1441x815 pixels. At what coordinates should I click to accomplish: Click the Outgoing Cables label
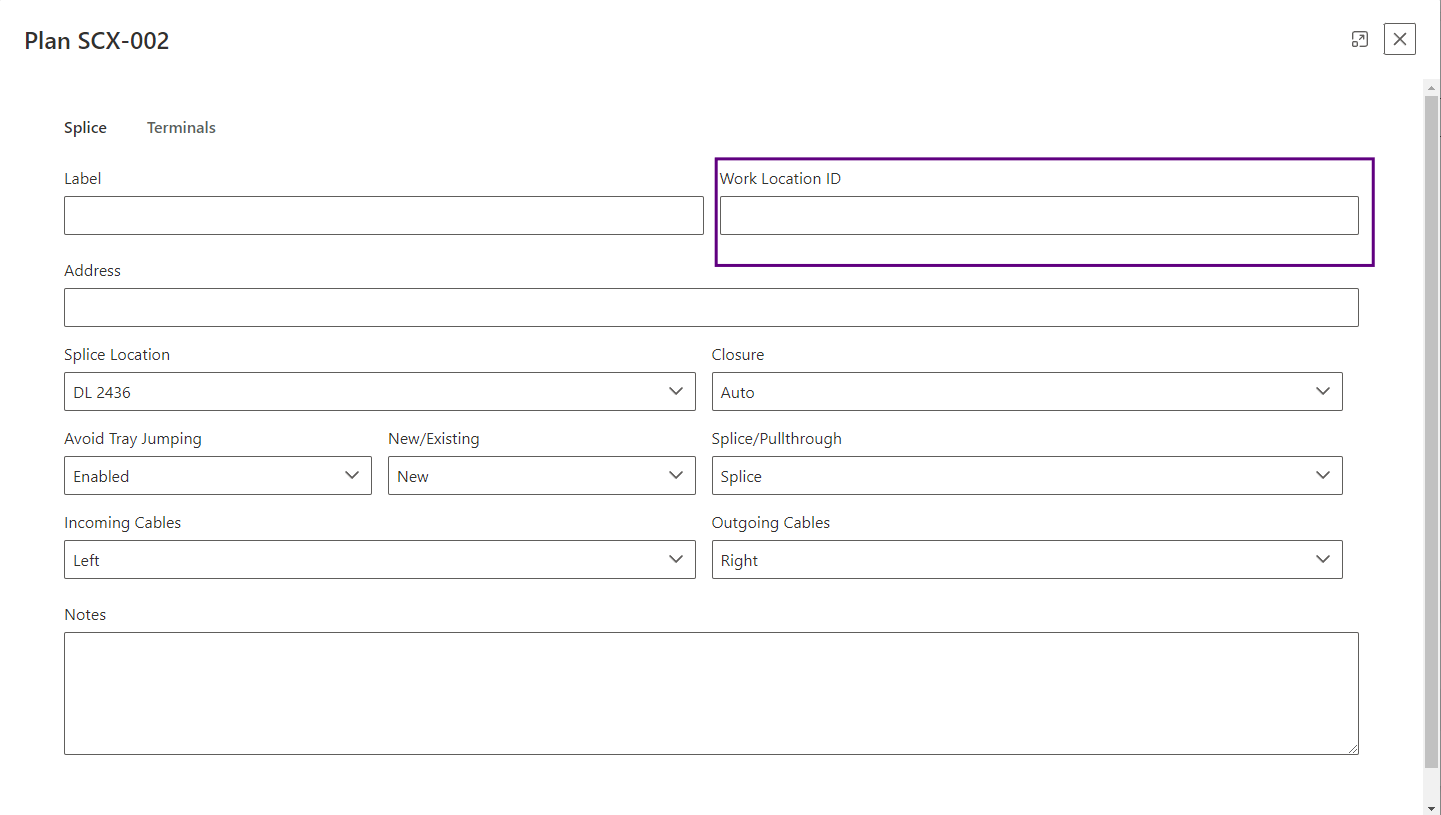(x=771, y=523)
